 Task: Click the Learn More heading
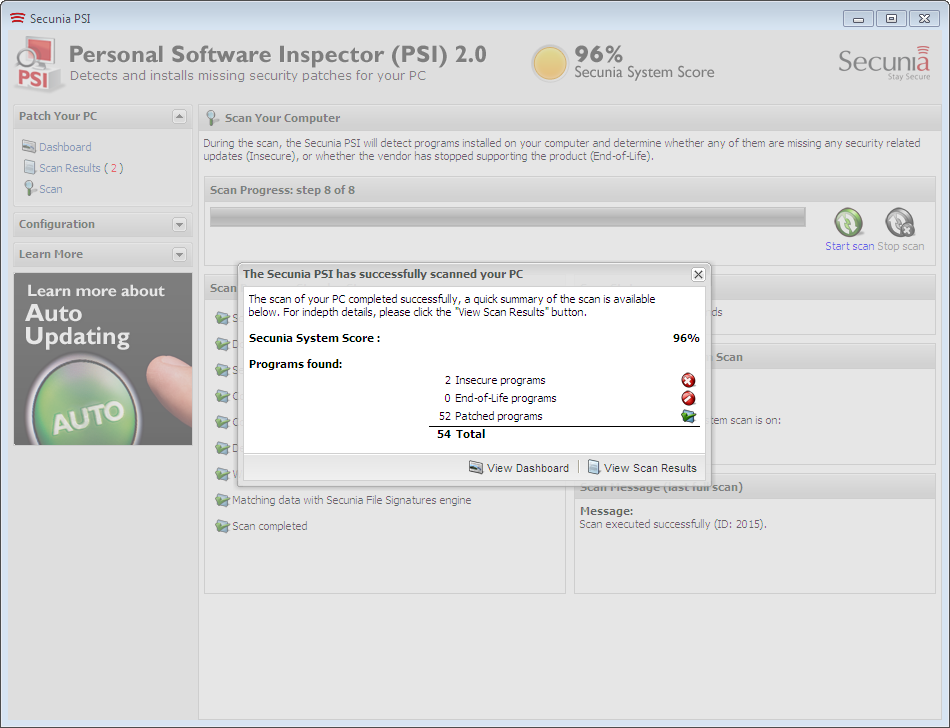tap(51, 254)
